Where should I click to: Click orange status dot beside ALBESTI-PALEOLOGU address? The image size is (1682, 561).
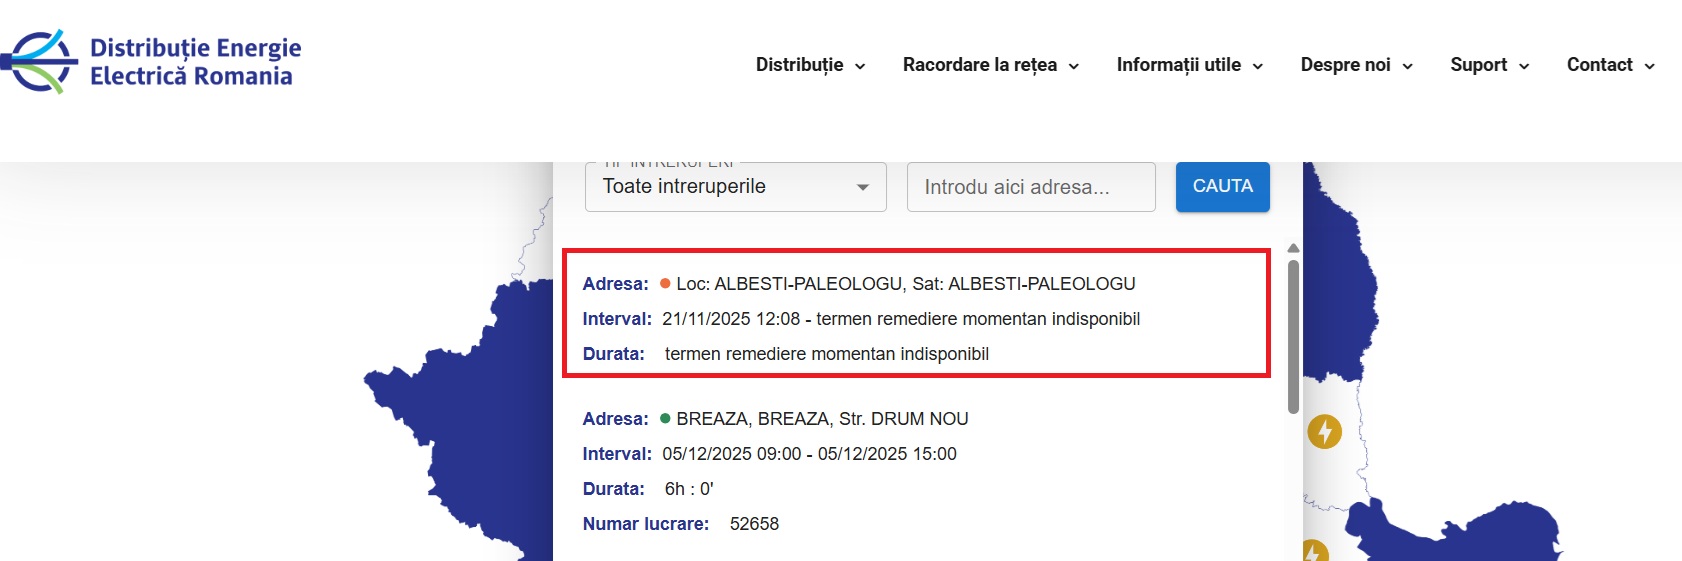coord(665,284)
